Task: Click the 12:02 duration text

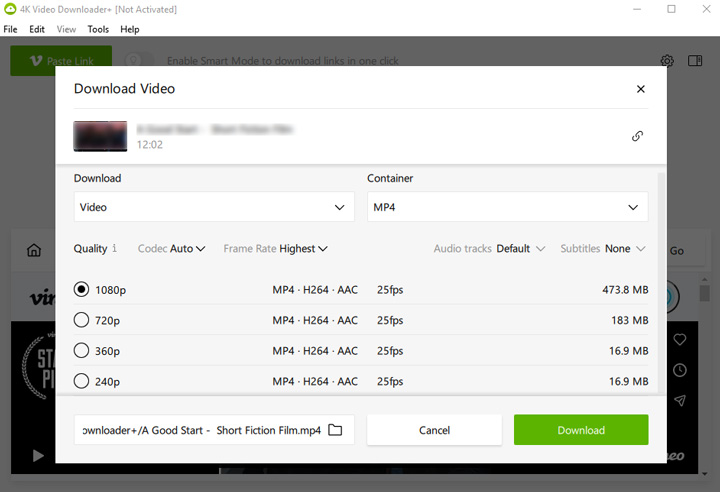Action: [150, 145]
